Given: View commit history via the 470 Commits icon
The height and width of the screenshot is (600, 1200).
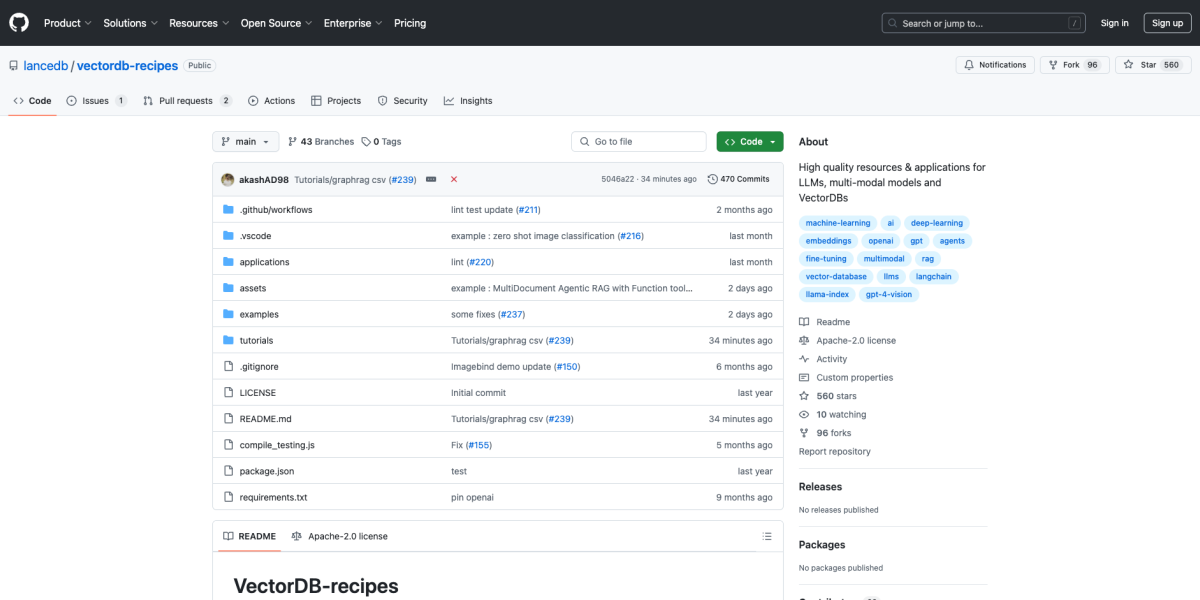Looking at the screenshot, I should [x=713, y=178].
